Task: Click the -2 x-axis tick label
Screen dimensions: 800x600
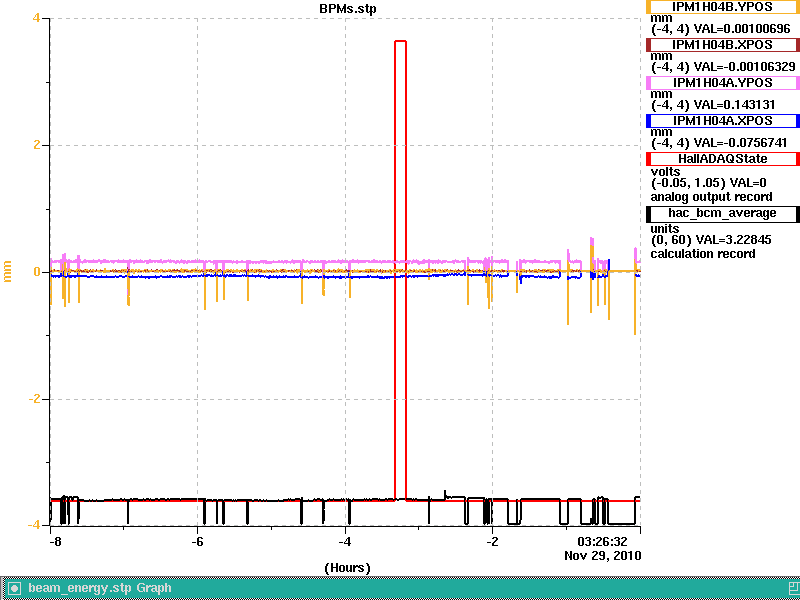Action: point(492,541)
